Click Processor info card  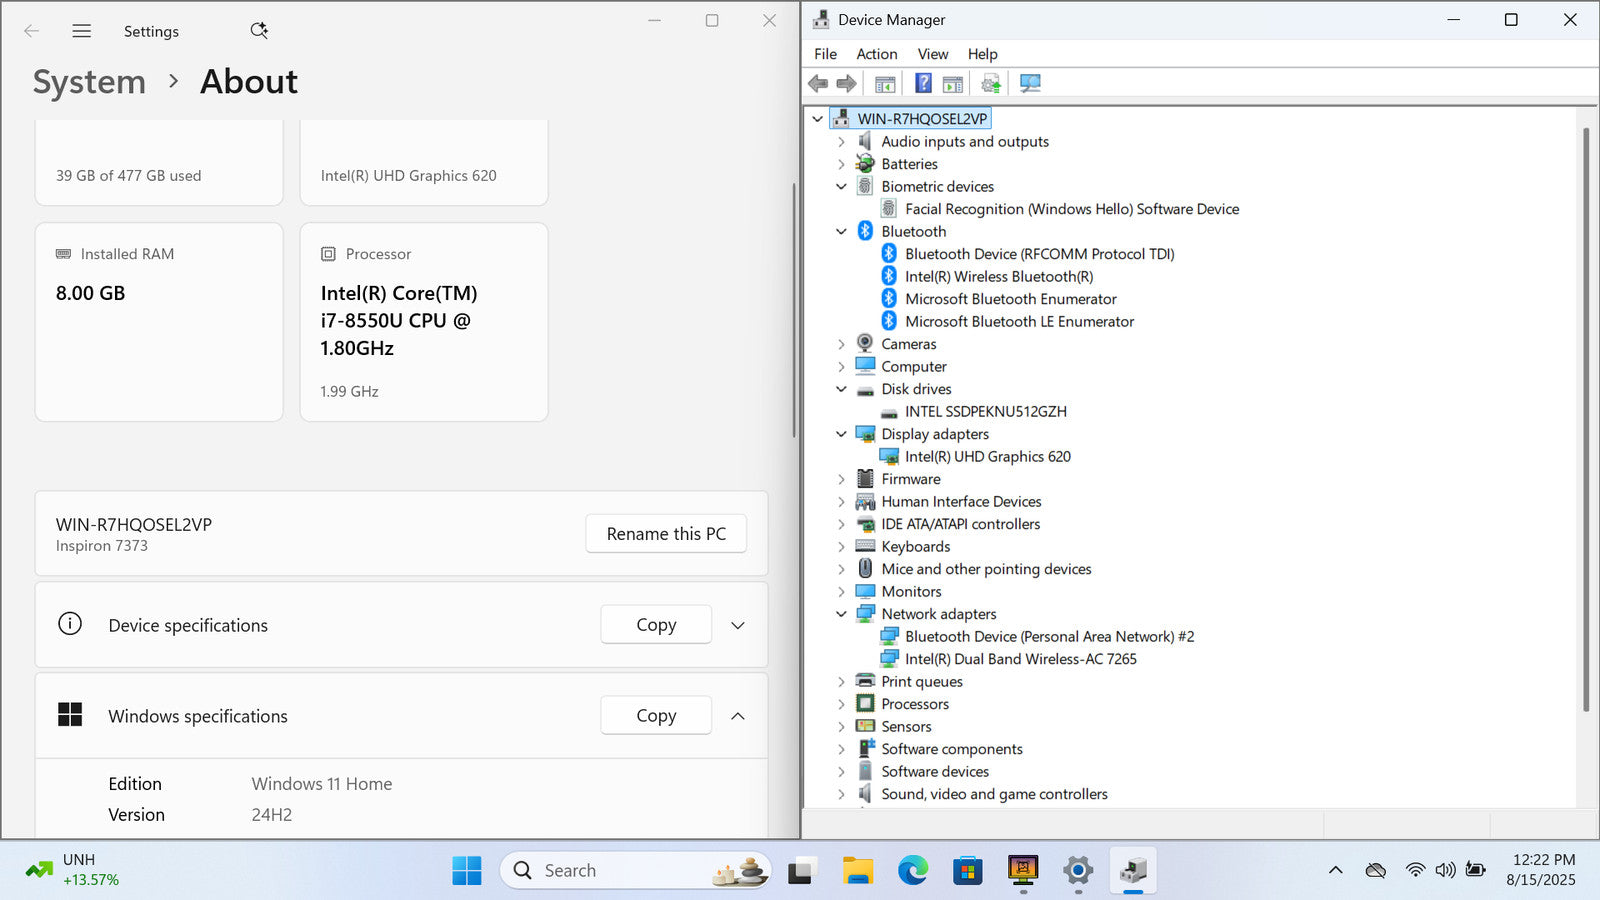click(x=424, y=322)
